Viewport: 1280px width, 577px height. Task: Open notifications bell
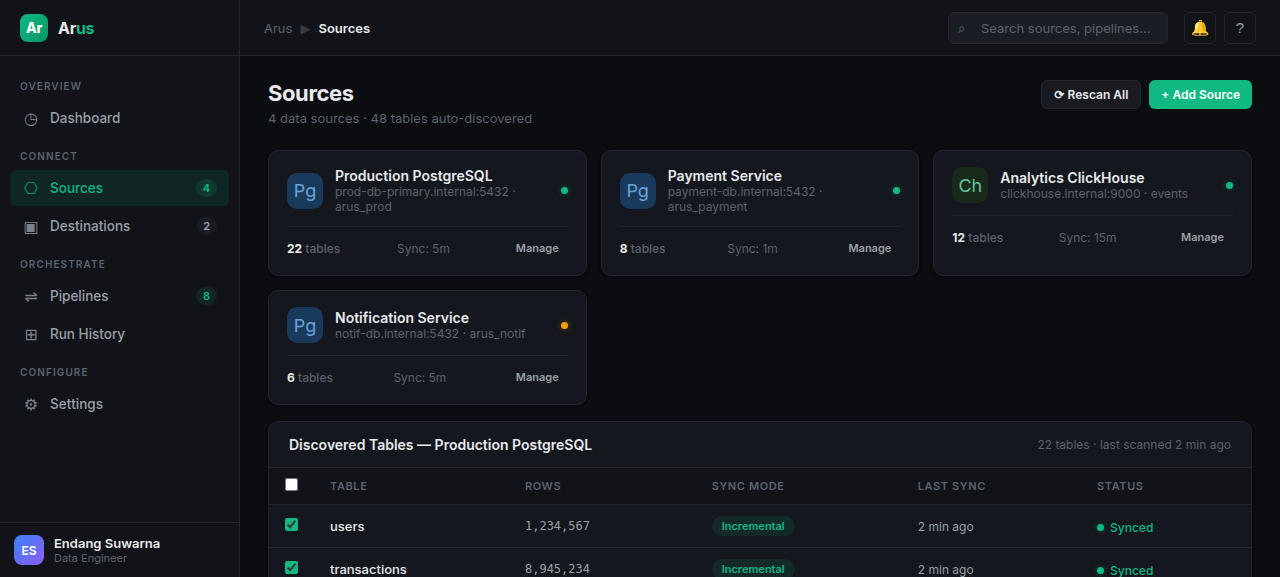[1200, 28]
